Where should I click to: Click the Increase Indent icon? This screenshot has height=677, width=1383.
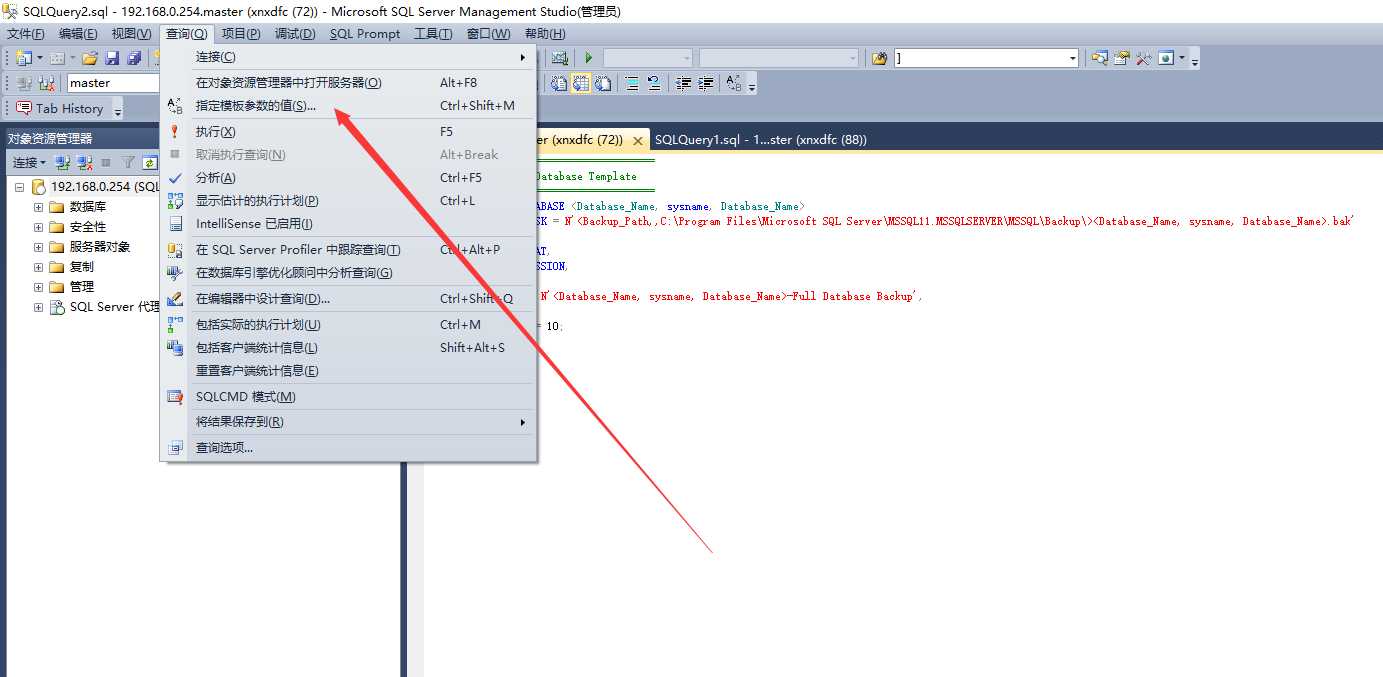[706, 83]
